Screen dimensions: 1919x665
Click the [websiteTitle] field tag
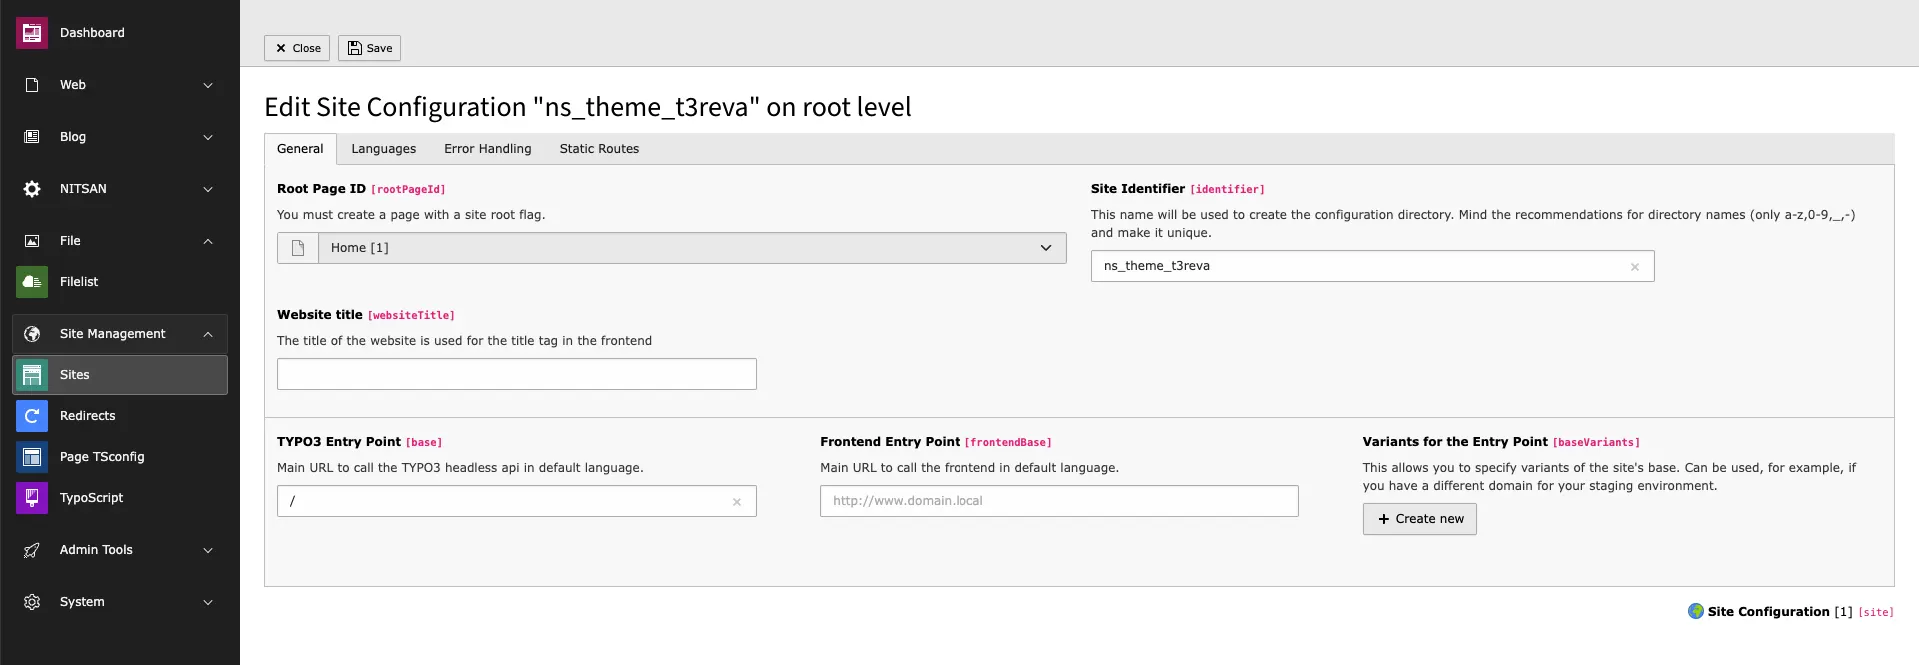411,315
